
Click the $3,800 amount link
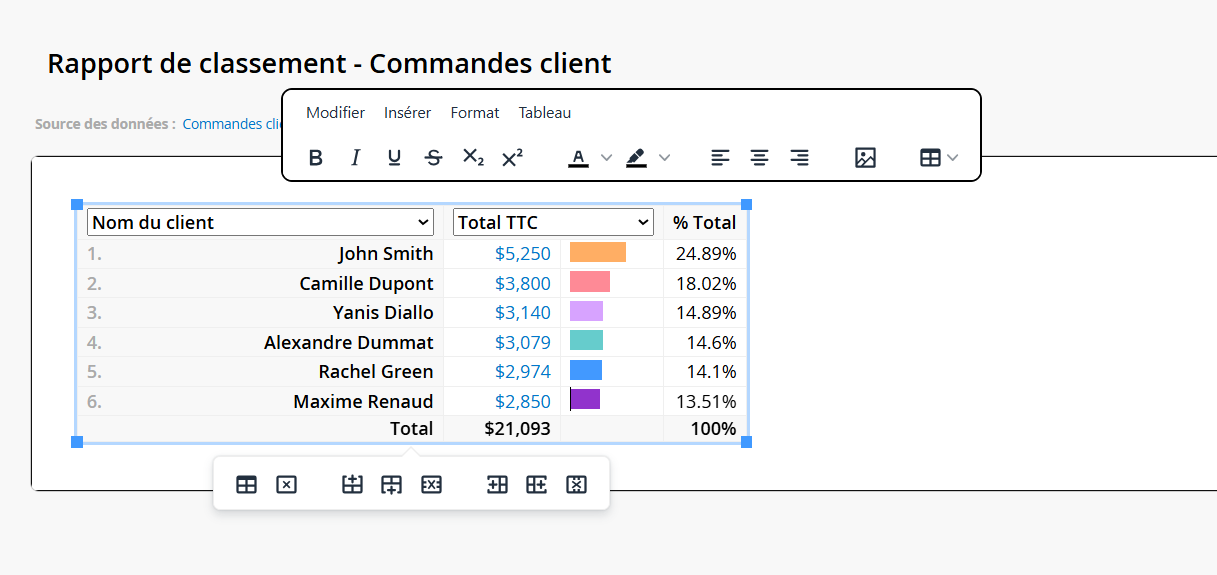tap(523, 283)
